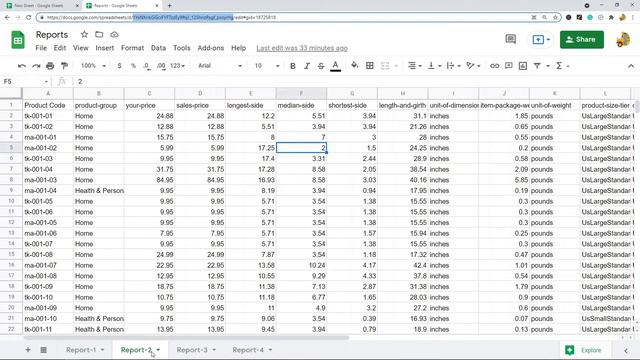The width and height of the screenshot is (640, 360).
Task: Open vertical align options
Action: click(433, 66)
